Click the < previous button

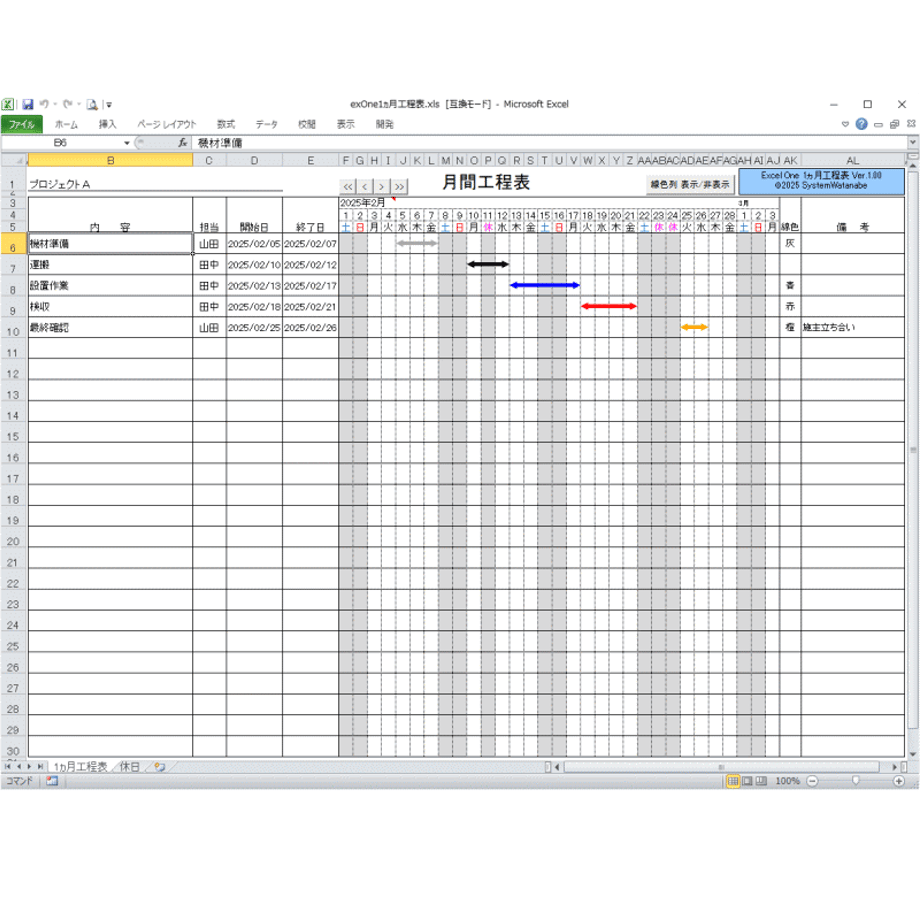[x=365, y=186]
